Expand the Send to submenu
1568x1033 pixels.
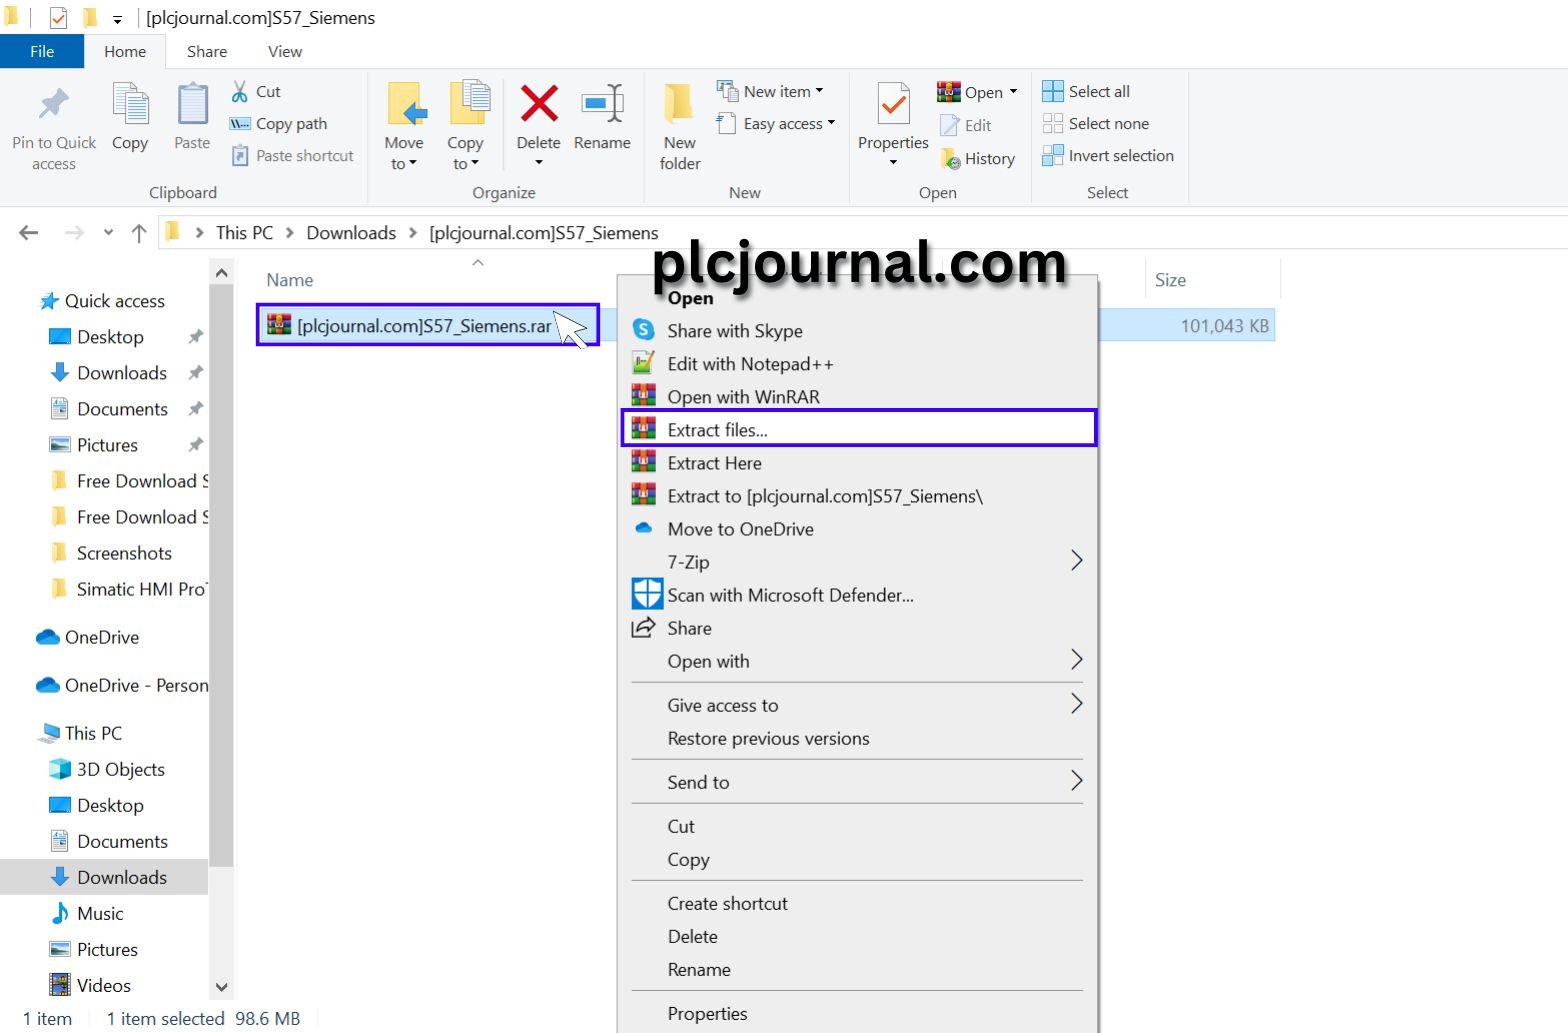859,781
